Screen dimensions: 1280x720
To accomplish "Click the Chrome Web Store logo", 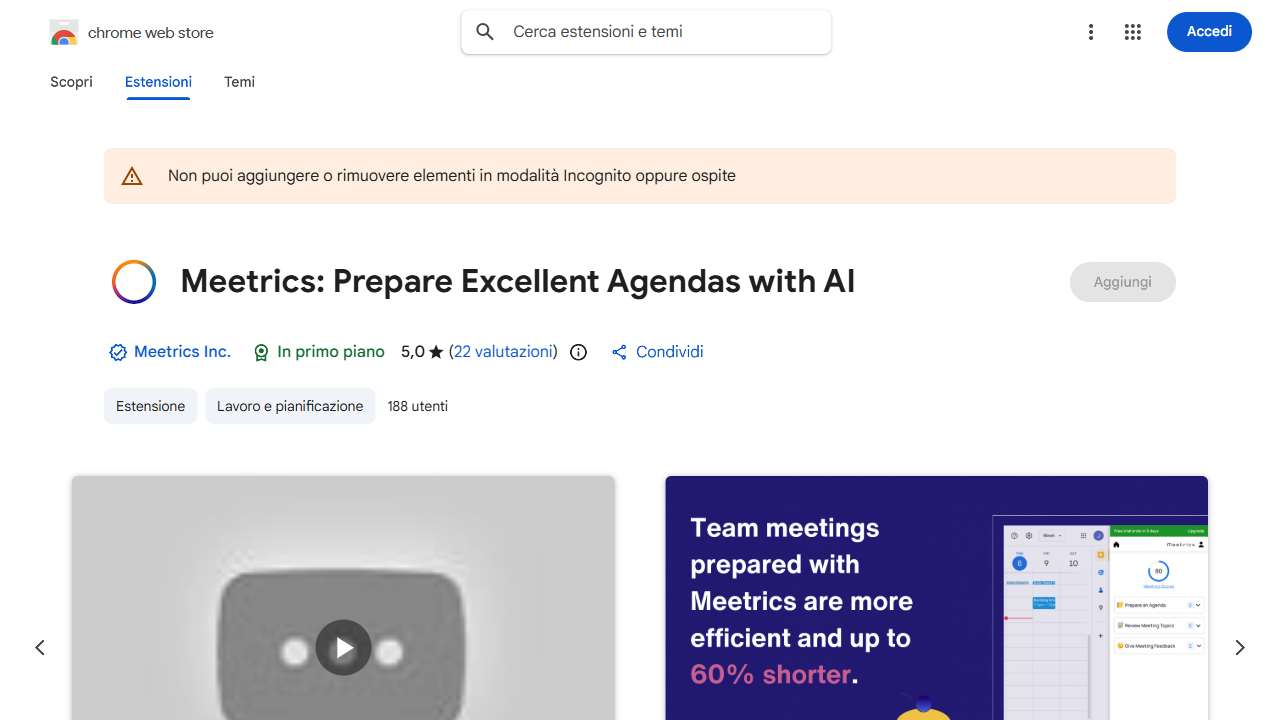I will pos(64,33).
